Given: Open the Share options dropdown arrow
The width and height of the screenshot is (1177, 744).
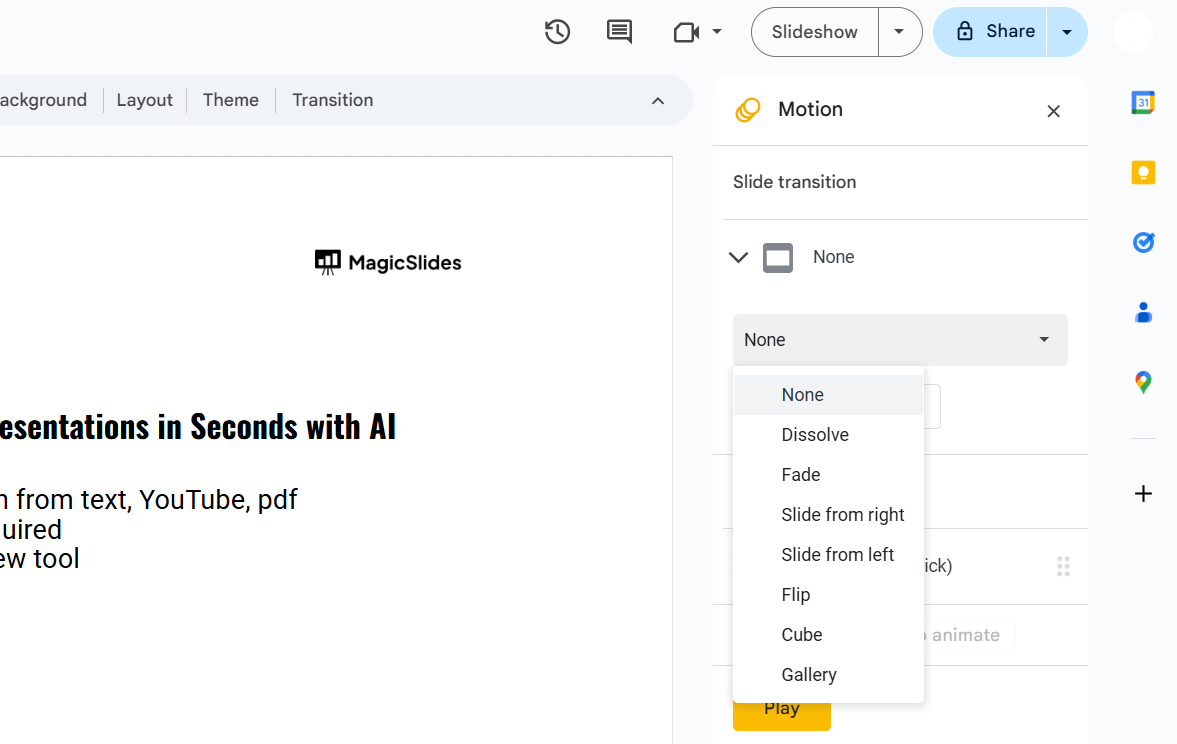Looking at the screenshot, I should point(1067,32).
